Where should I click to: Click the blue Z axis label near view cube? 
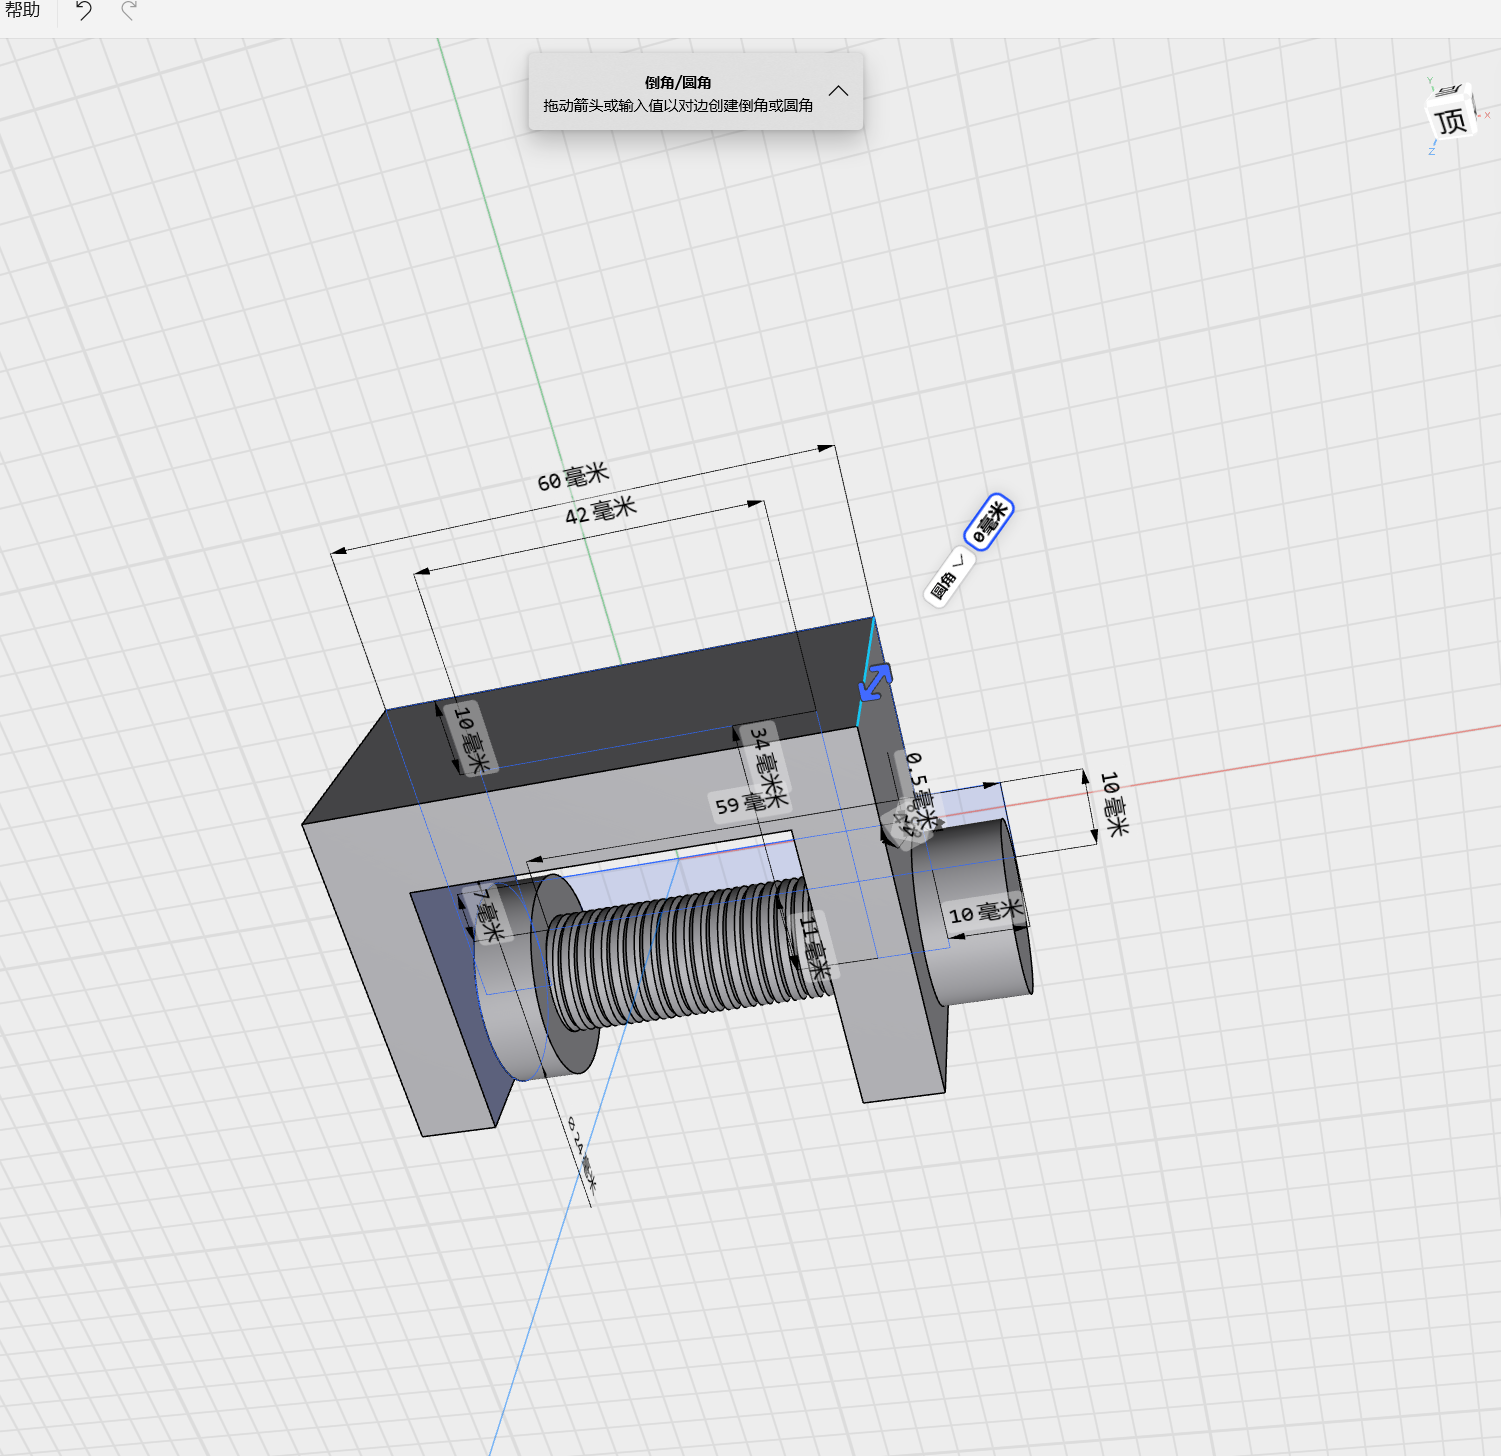point(1431,151)
